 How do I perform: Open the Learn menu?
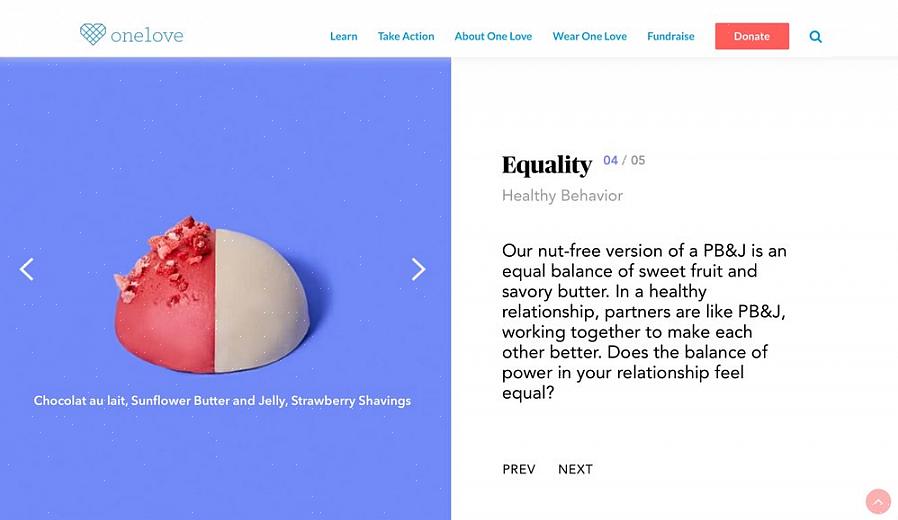coord(343,36)
